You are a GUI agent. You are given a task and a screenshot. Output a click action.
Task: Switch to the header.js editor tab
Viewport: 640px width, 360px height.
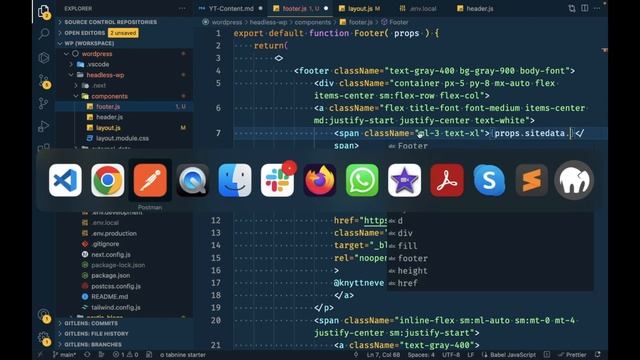pyautogui.click(x=476, y=8)
